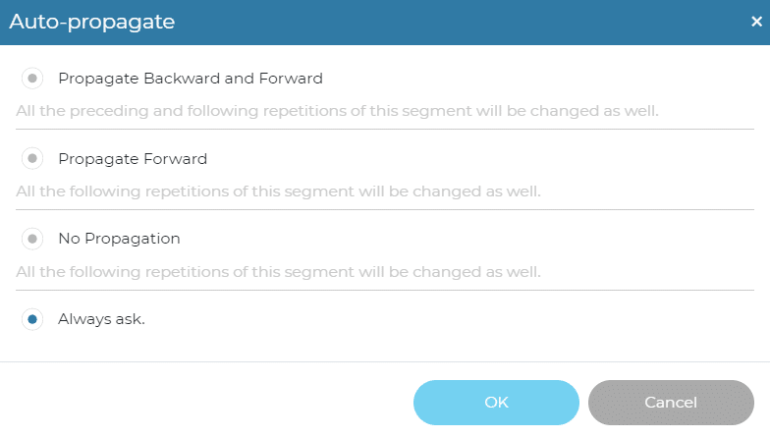Choose the No Propagation radio button
This screenshot has width=770, height=437.
33,239
